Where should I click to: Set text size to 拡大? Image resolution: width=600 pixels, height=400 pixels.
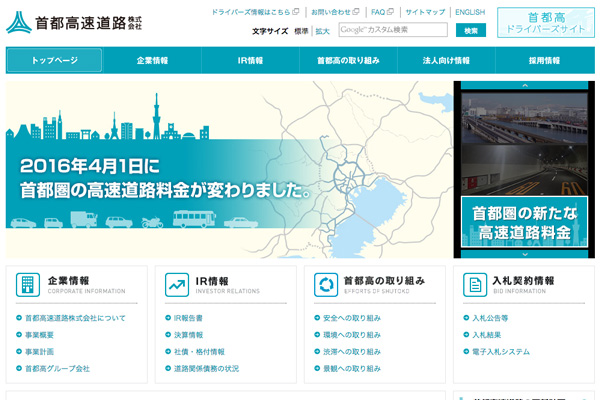322,31
